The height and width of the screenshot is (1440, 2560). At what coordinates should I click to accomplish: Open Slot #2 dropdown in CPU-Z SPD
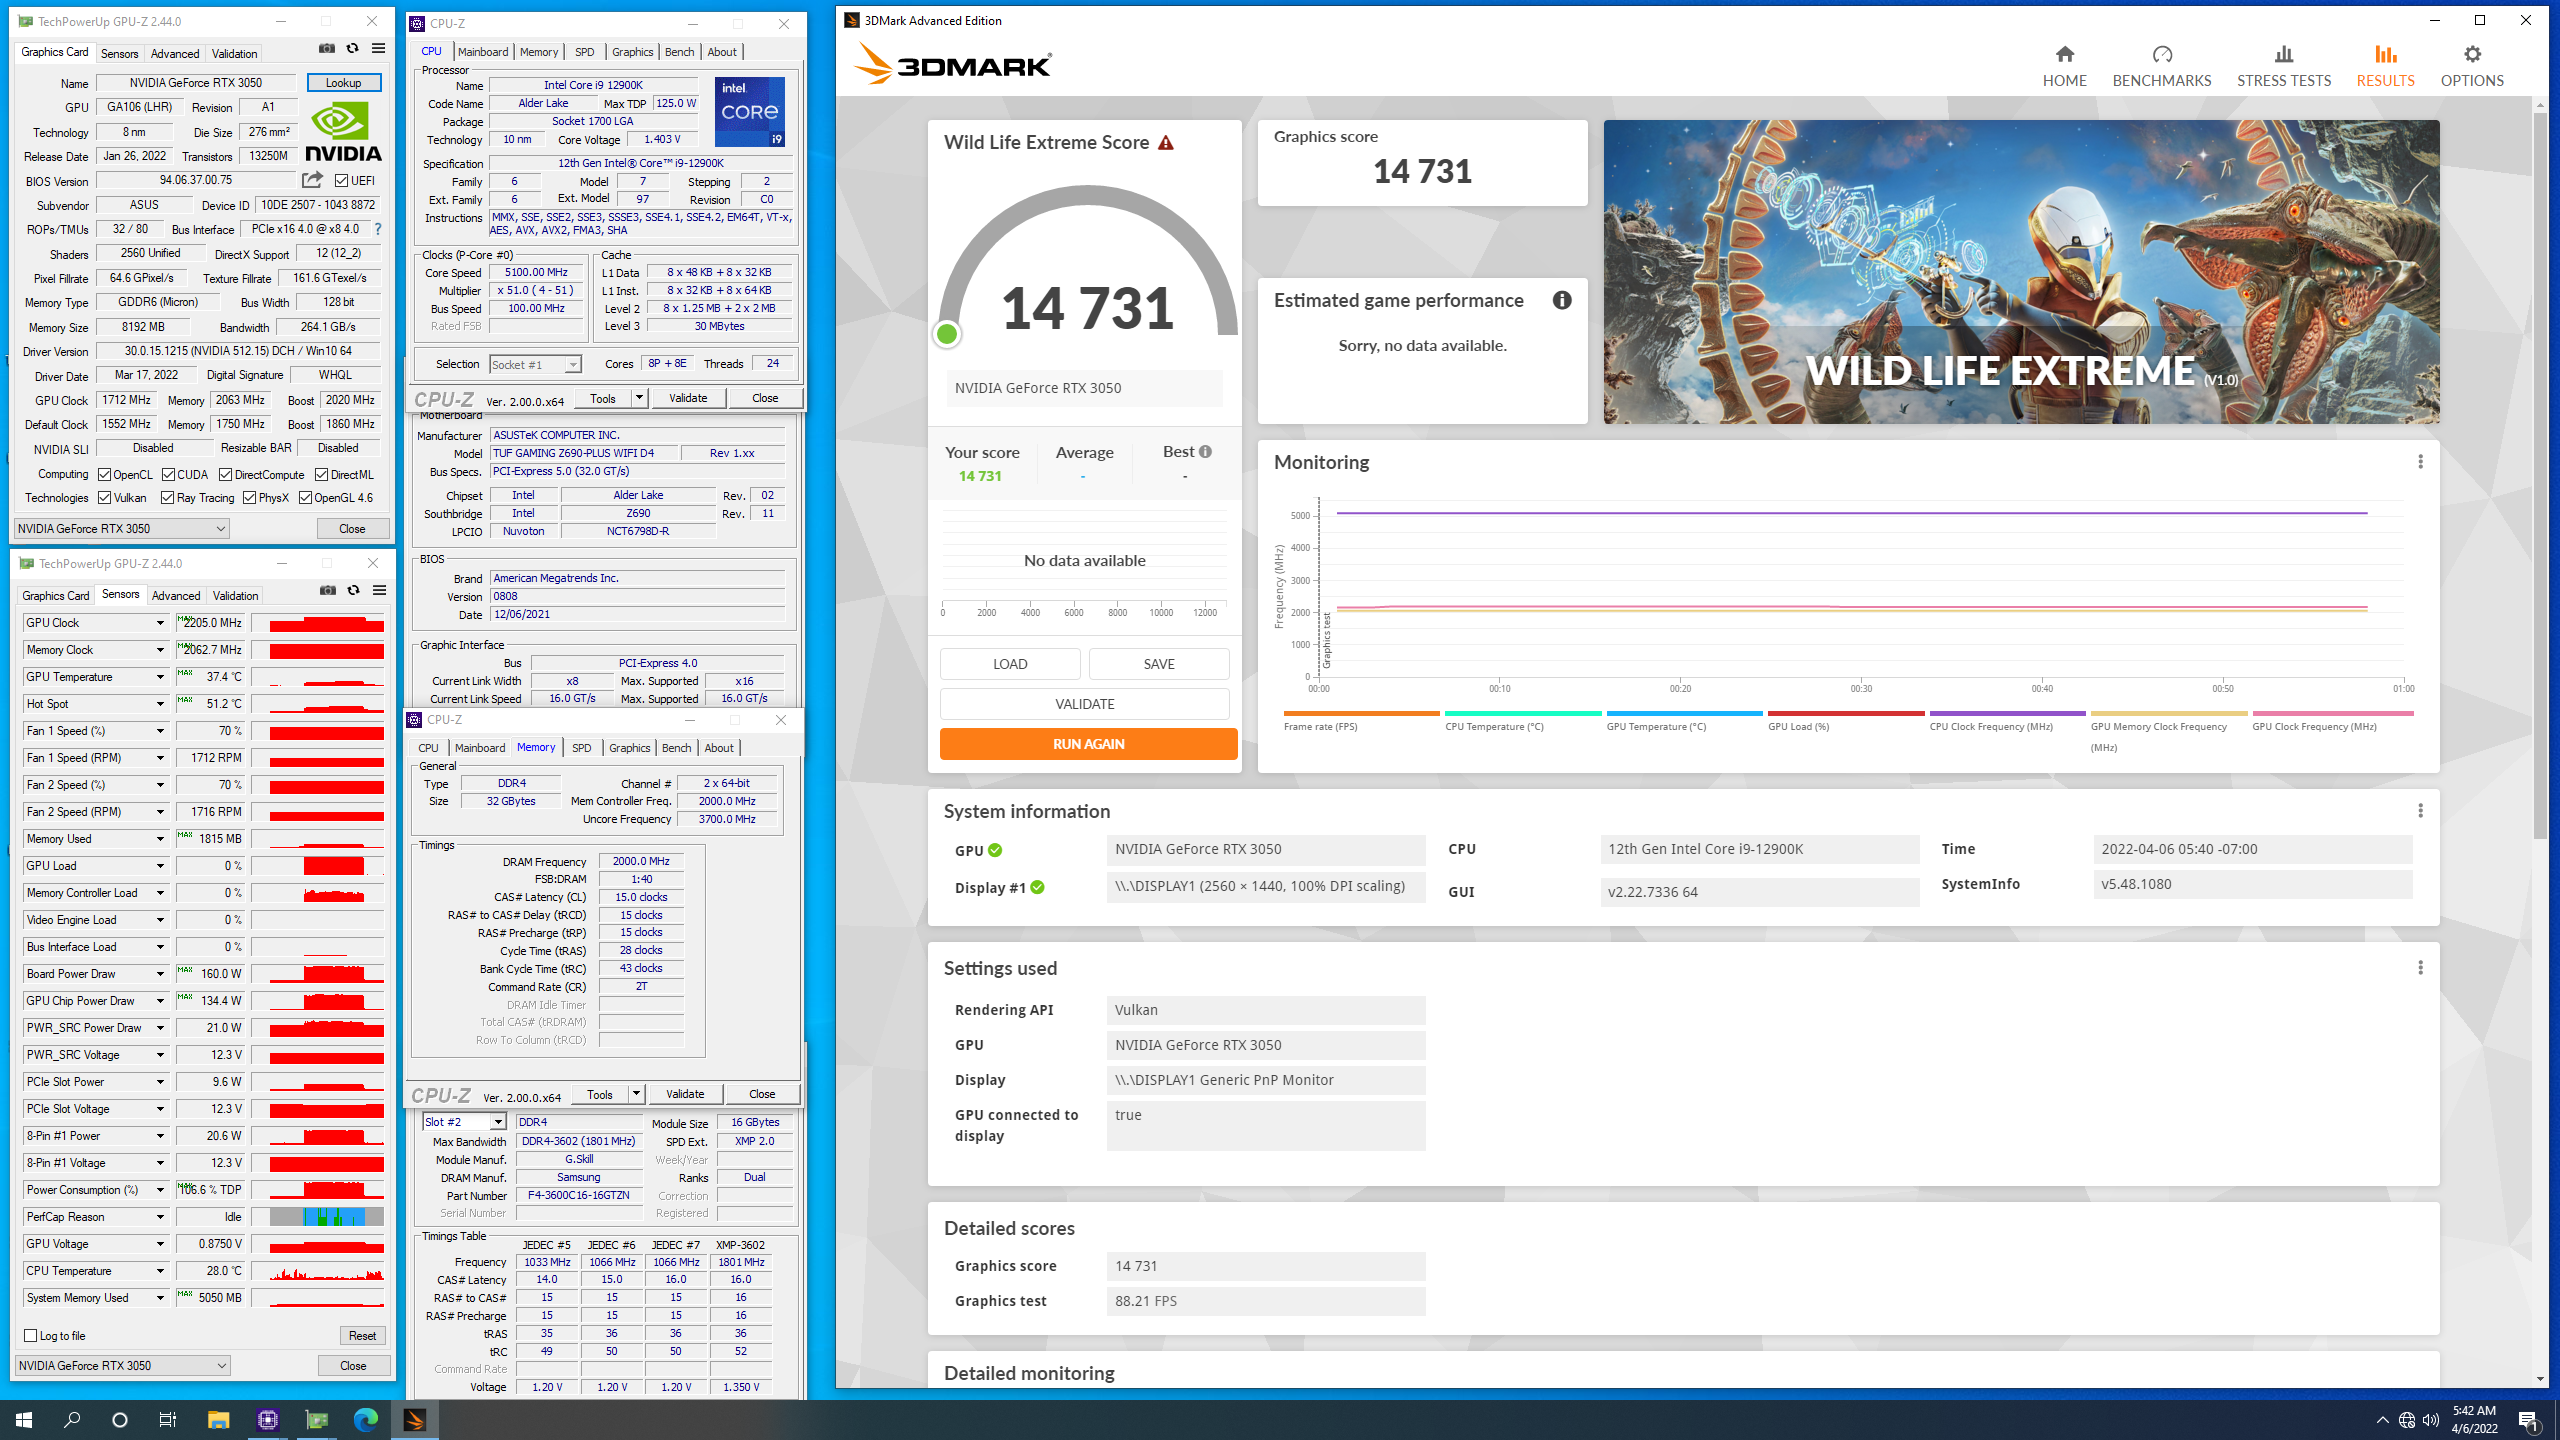[464, 1122]
